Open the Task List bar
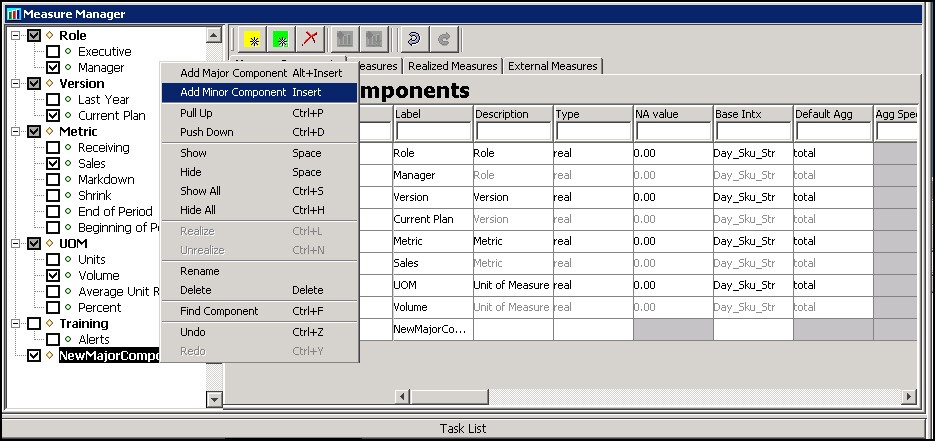The image size is (935, 441). (x=463, y=428)
